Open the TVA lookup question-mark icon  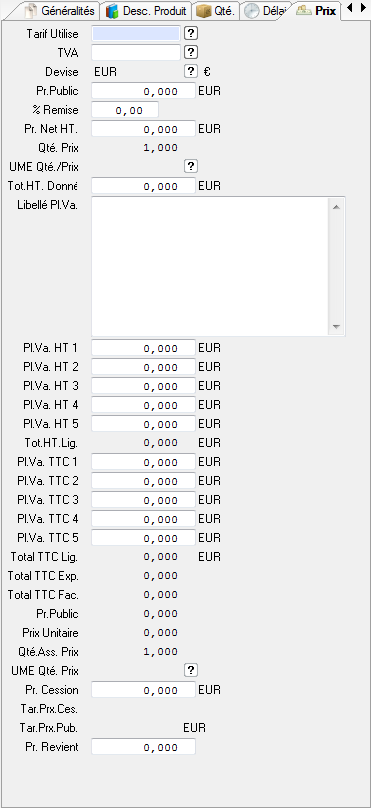point(191,53)
